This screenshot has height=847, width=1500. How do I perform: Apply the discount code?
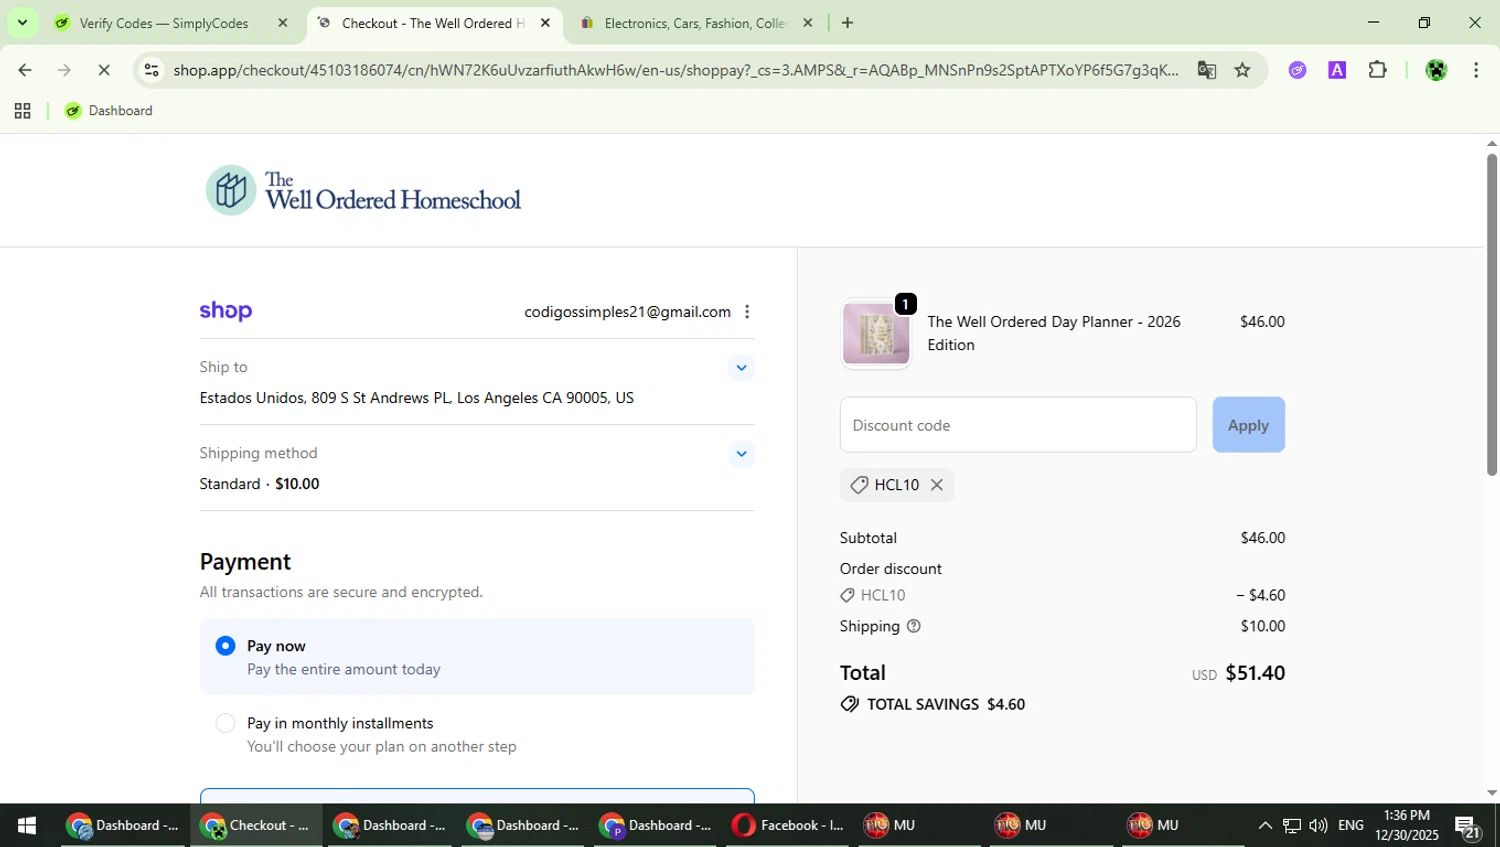tap(1248, 425)
